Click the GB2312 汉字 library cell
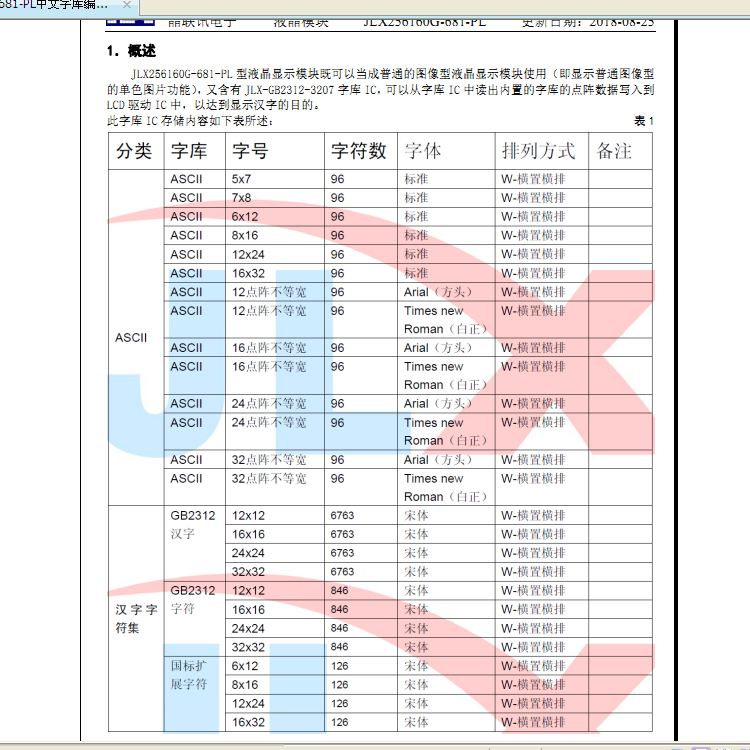 [192, 524]
